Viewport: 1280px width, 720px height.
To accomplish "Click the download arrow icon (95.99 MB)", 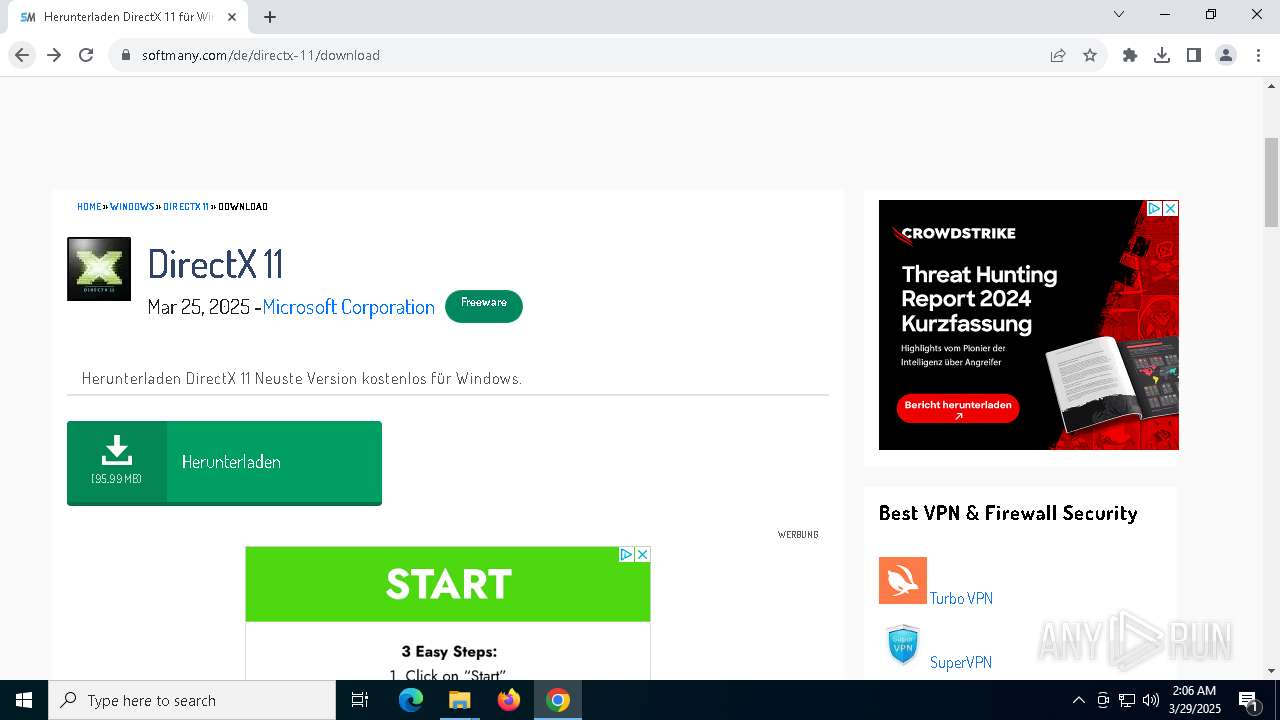I will (117, 452).
